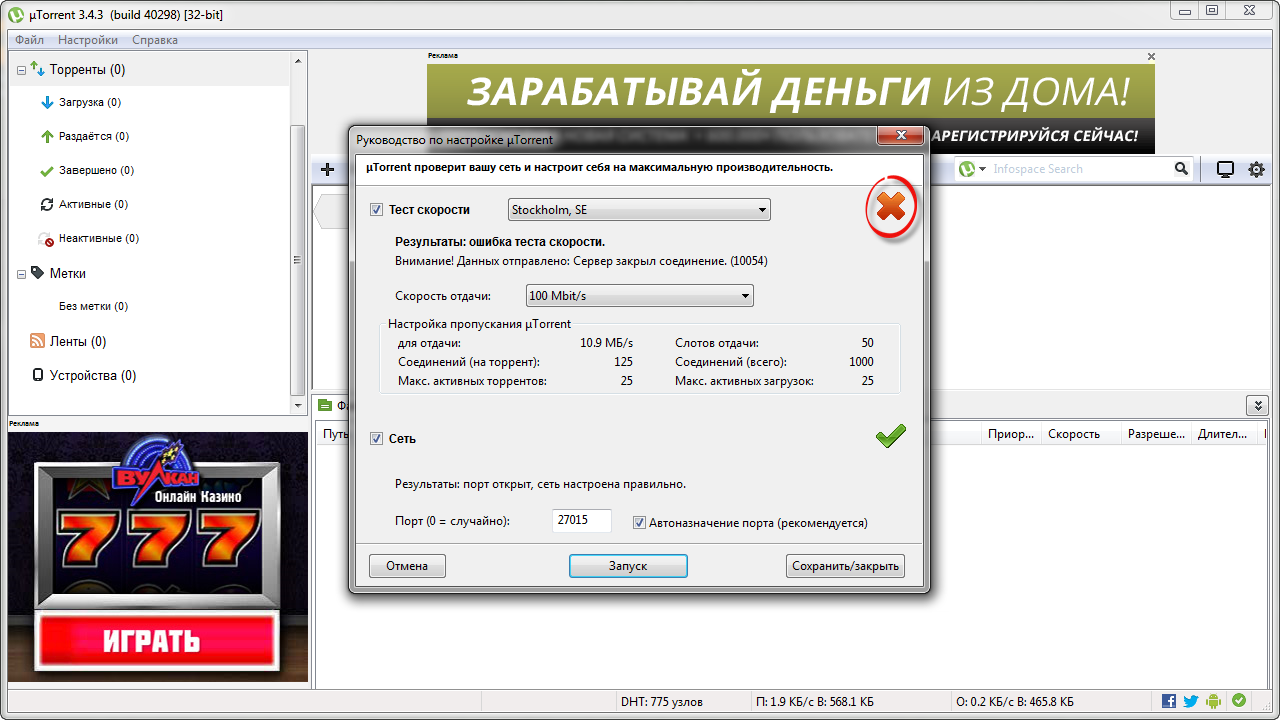Collapse the Метки tree section
Image resolution: width=1280 pixels, height=720 pixels.
point(22,274)
